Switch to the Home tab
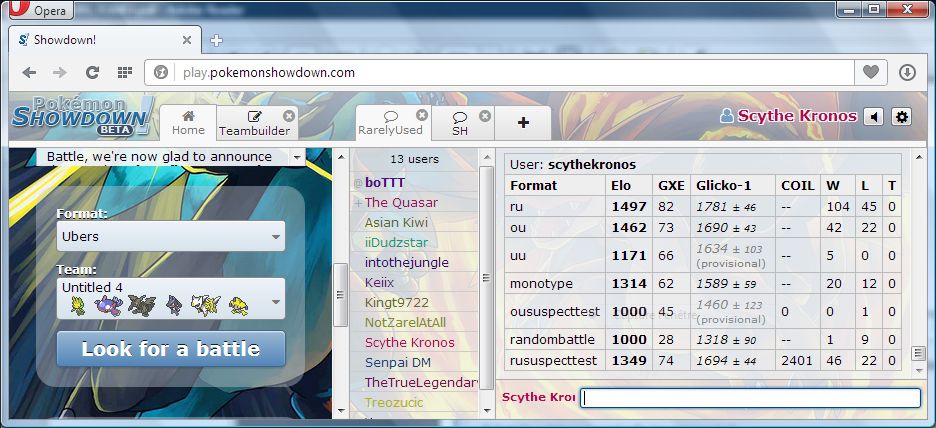The width and height of the screenshot is (936, 428). (x=188, y=122)
